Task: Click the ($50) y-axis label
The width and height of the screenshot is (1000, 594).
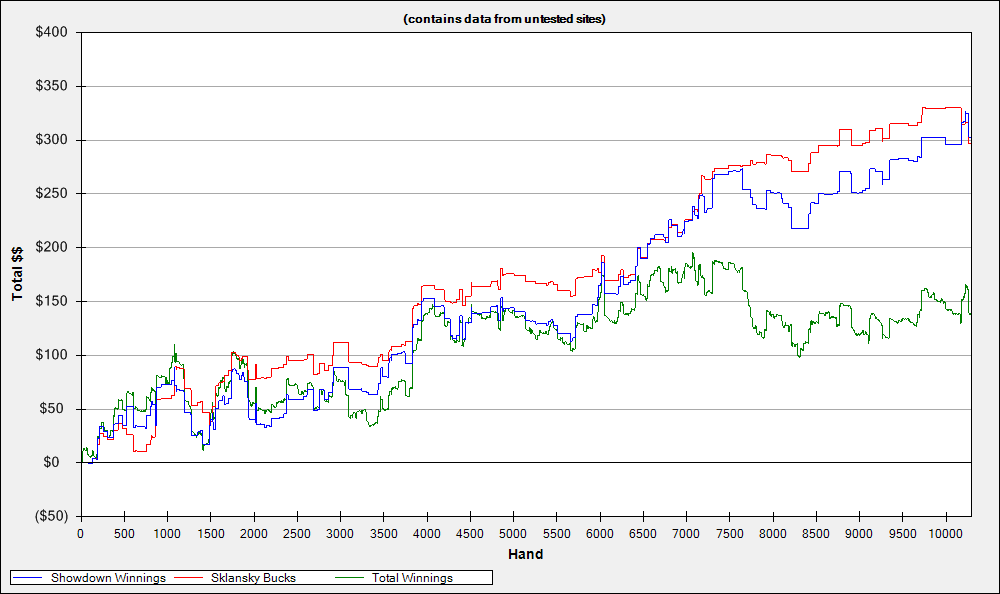Action: click(x=52, y=516)
